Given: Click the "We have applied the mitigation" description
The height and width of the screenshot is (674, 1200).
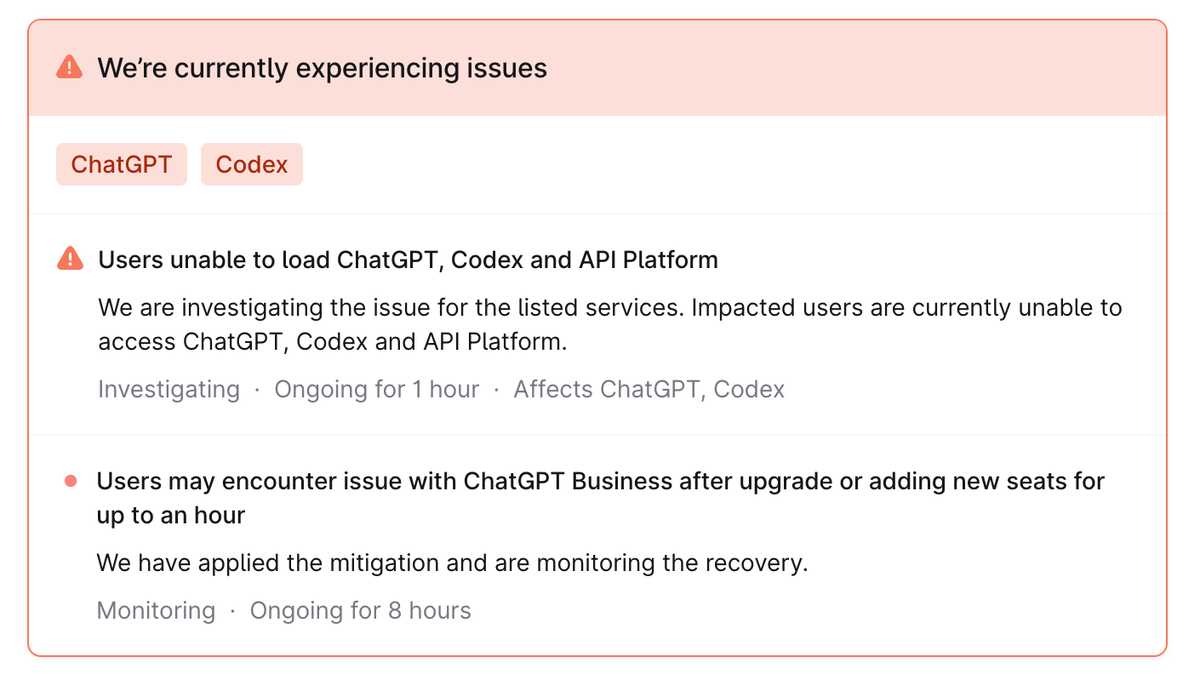Looking at the screenshot, I should [x=451, y=563].
